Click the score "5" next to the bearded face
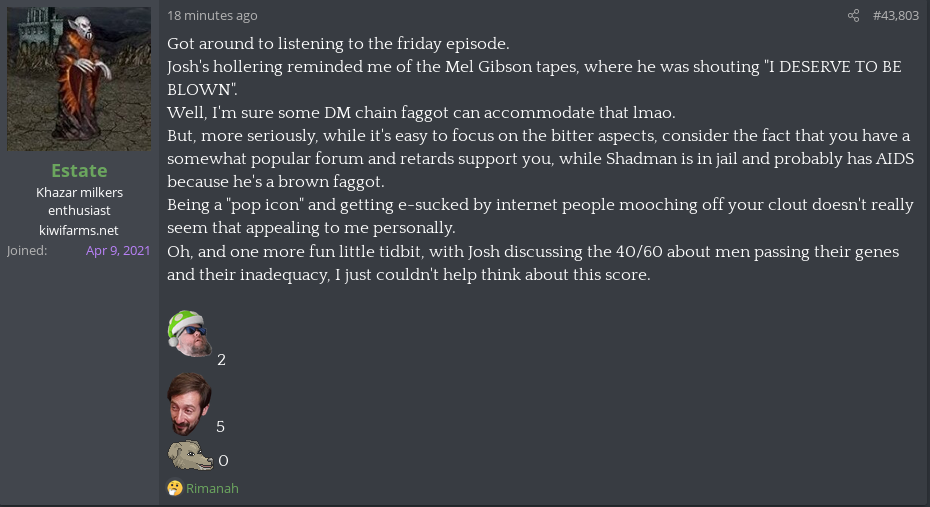Image resolution: width=930 pixels, height=507 pixels. click(221, 427)
